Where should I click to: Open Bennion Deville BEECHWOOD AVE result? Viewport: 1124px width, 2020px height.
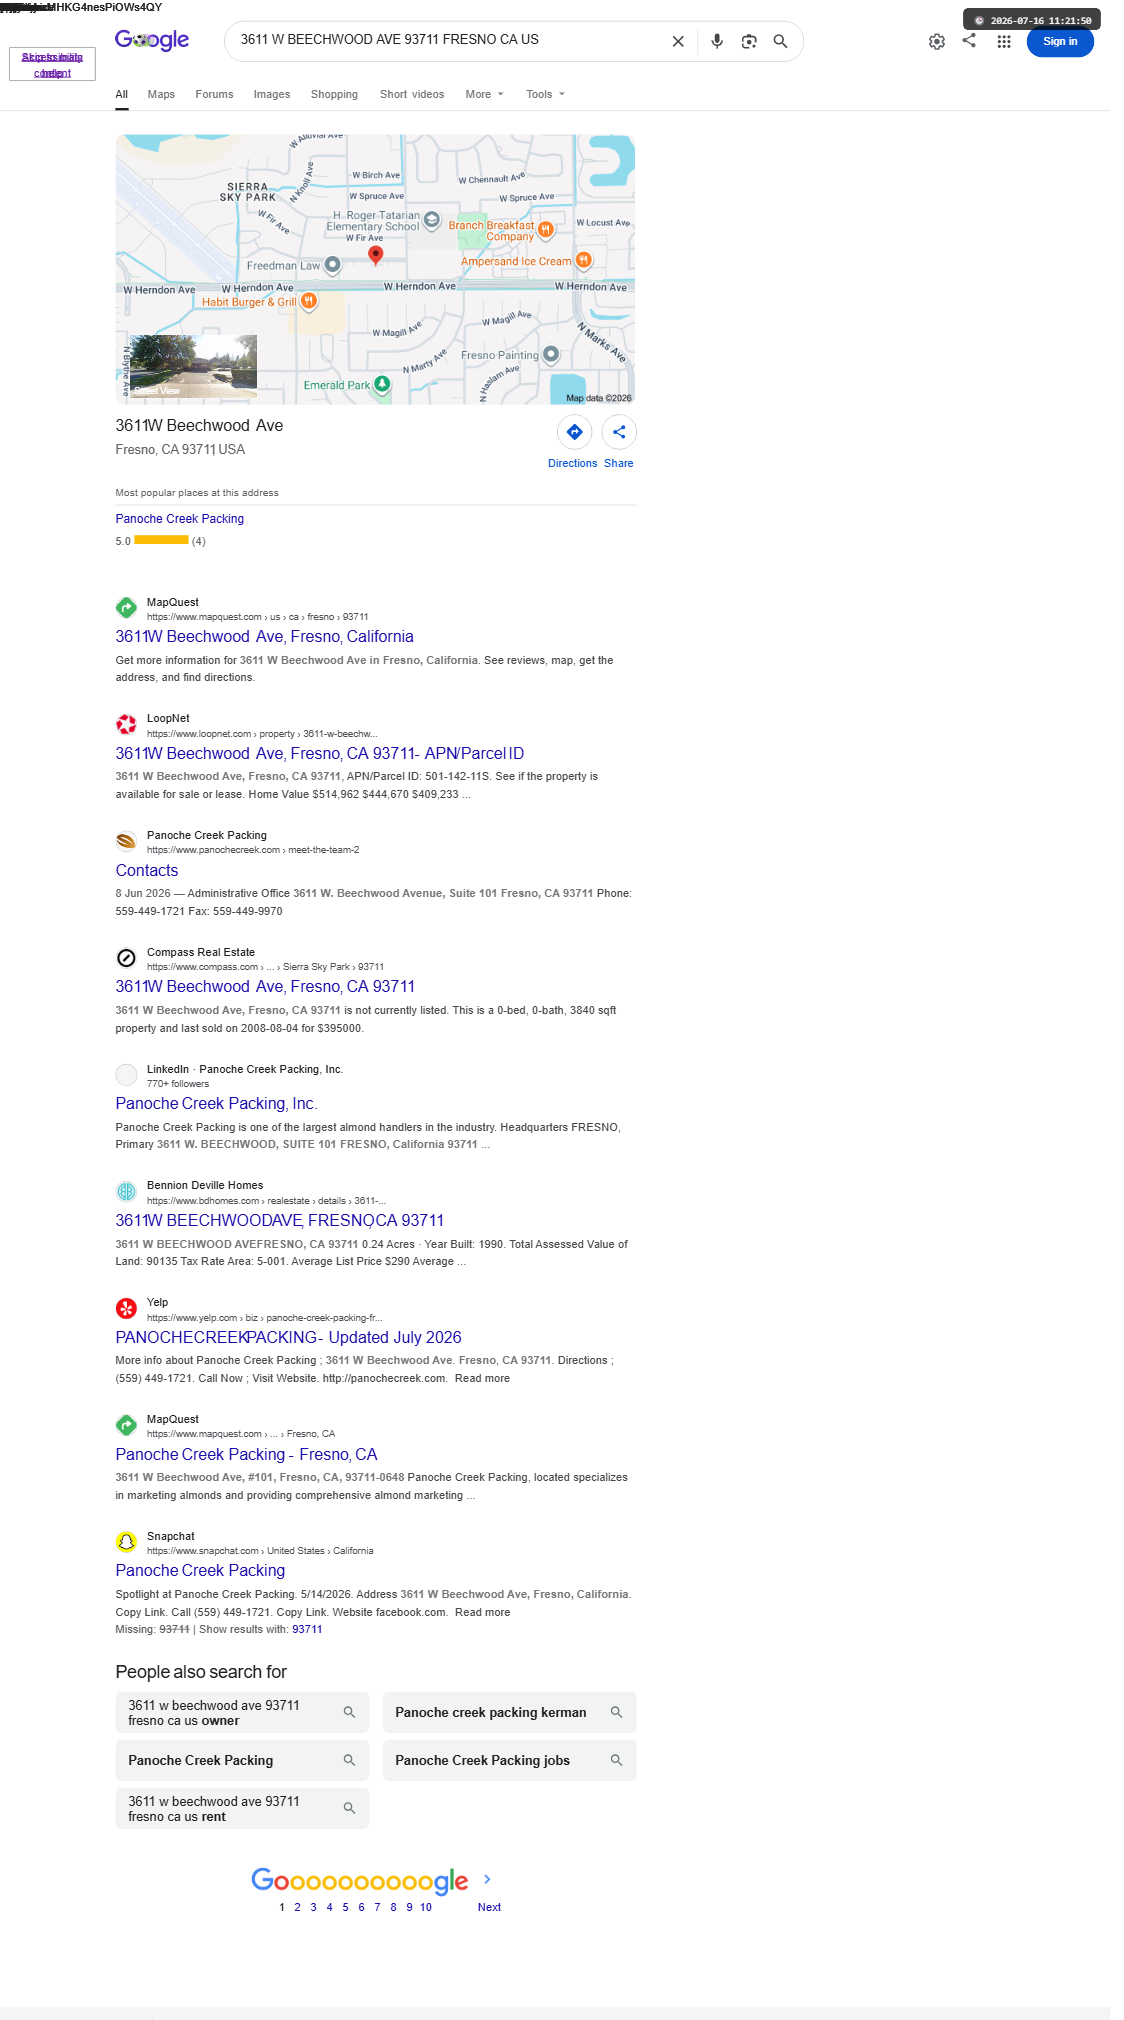tap(279, 1221)
